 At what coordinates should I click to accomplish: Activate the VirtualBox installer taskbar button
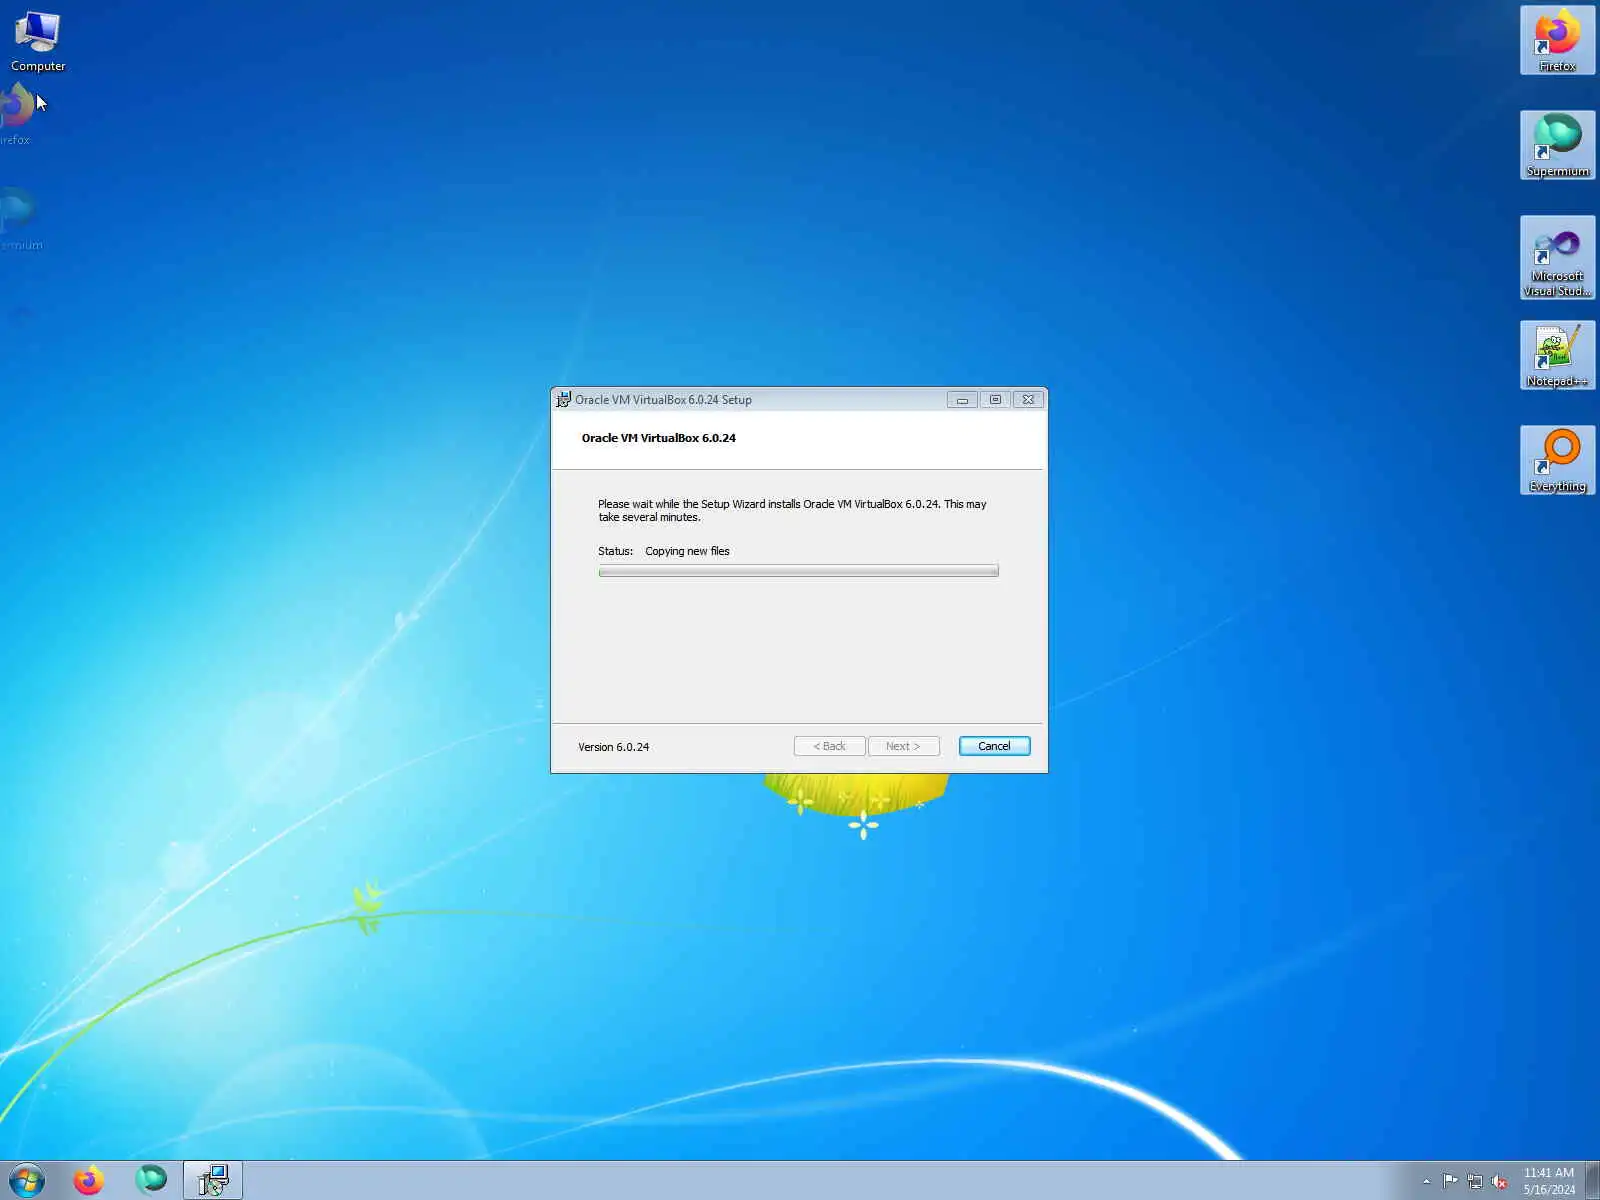click(213, 1181)
